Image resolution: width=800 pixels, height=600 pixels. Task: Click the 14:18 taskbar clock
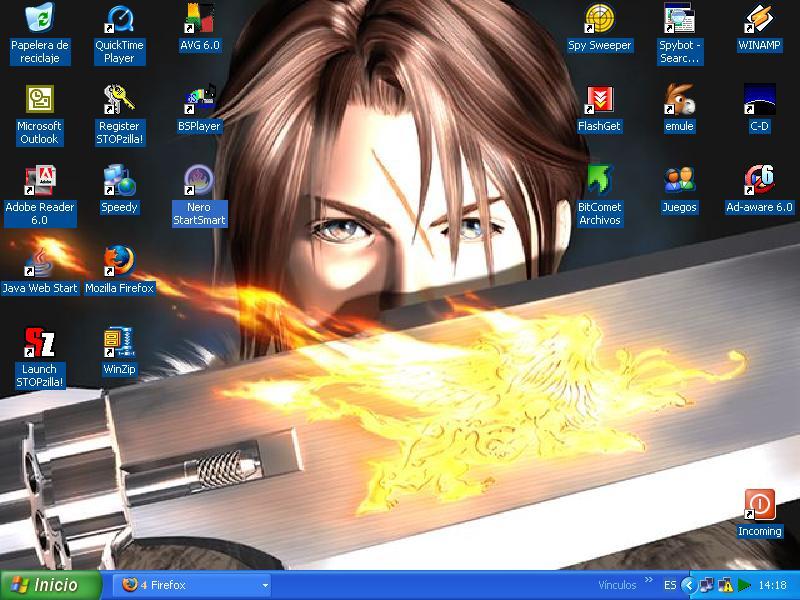[772, 585]
